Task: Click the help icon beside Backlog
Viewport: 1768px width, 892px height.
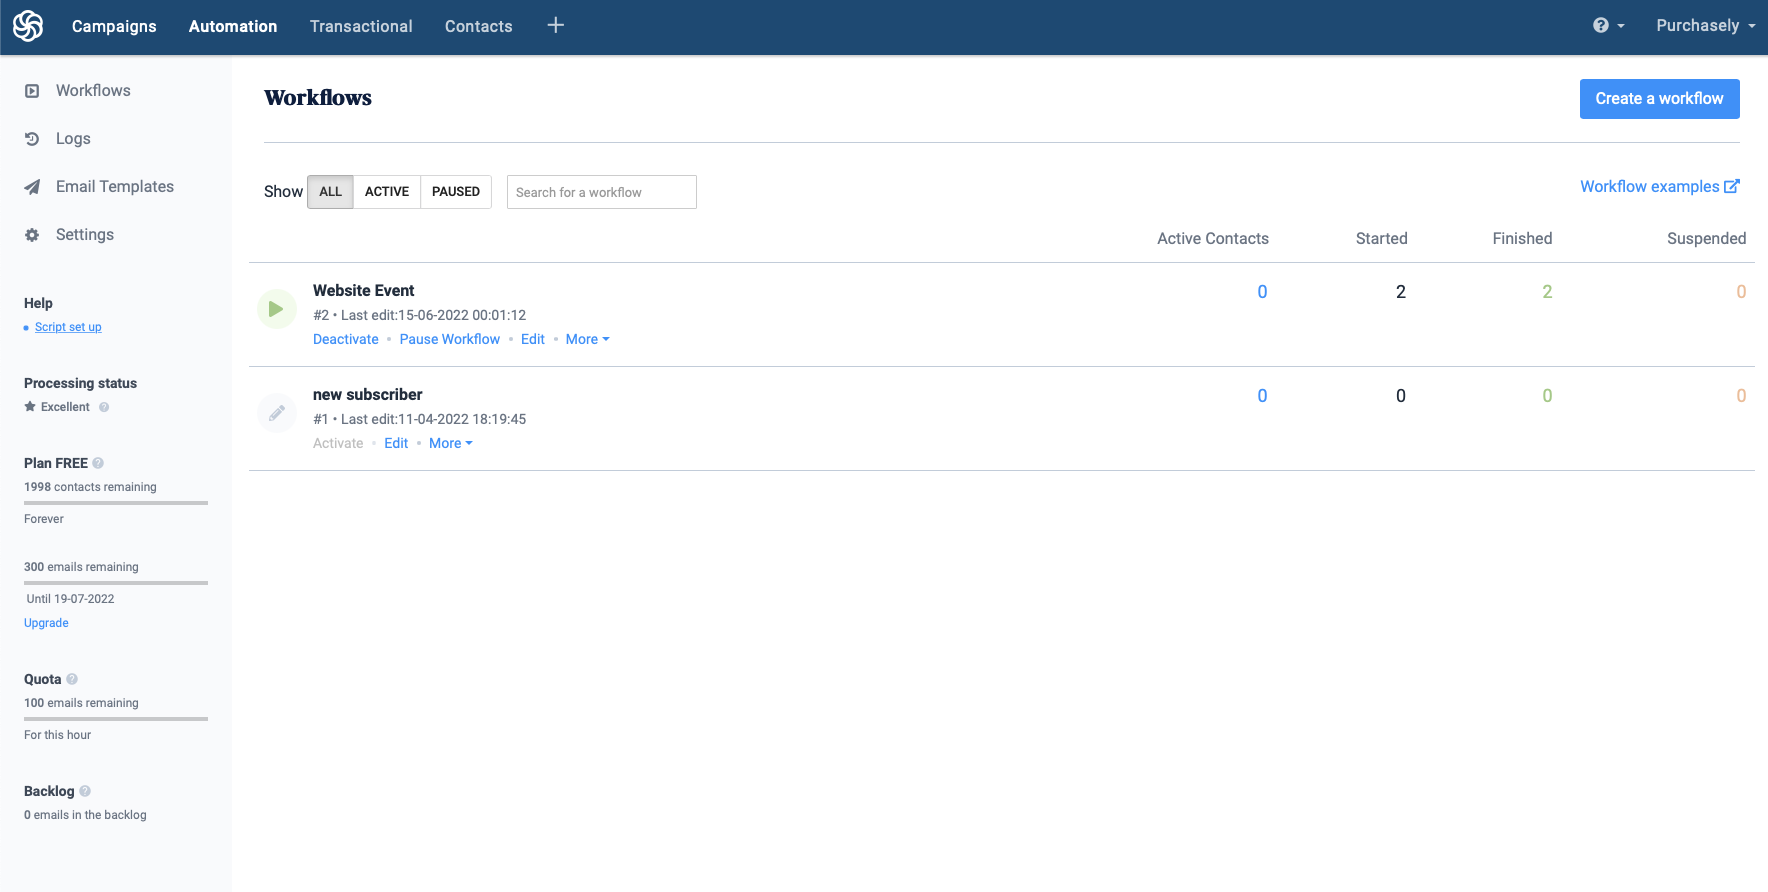Action: [x=85, y=791]
